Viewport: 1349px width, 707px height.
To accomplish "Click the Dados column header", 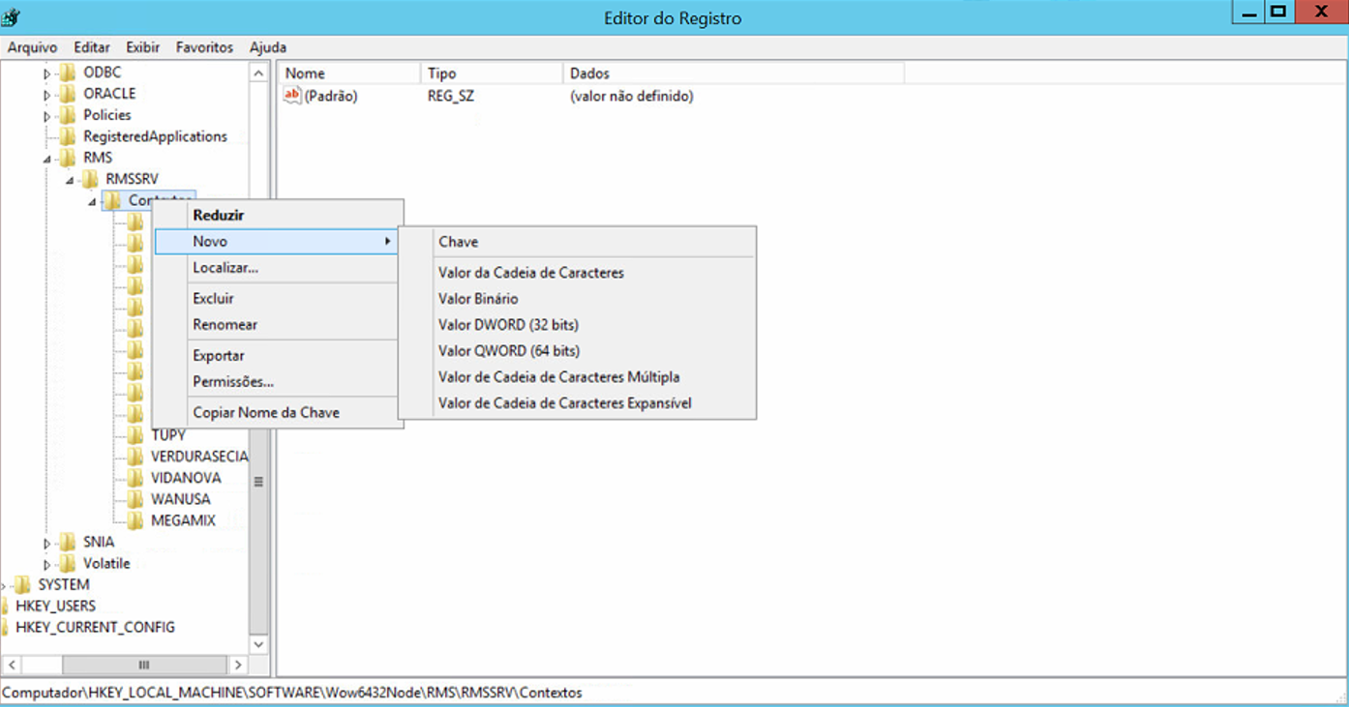I will [x=733, y=73].
